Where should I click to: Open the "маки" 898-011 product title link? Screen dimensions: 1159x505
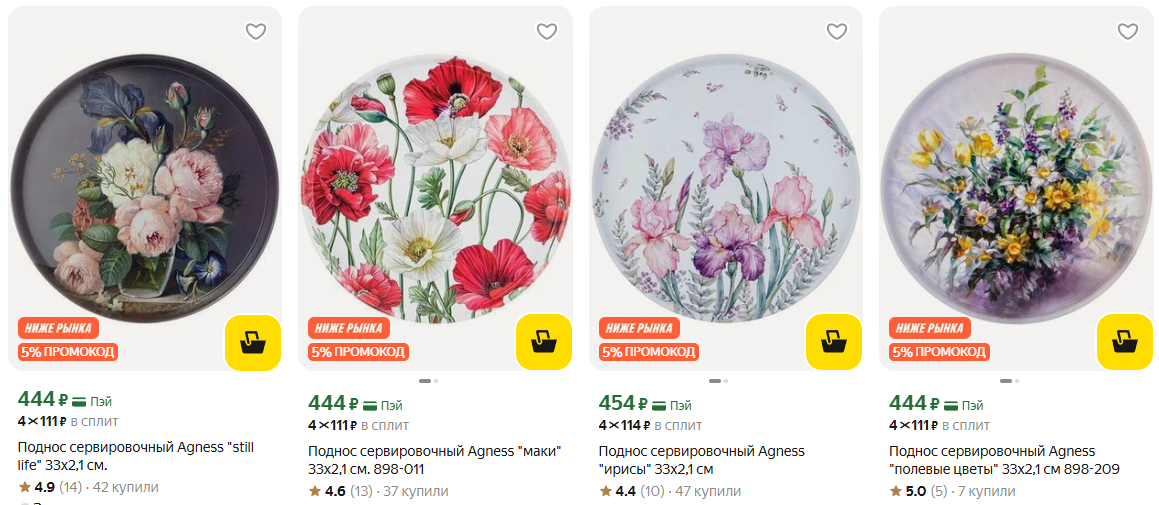tap(434, 460)
